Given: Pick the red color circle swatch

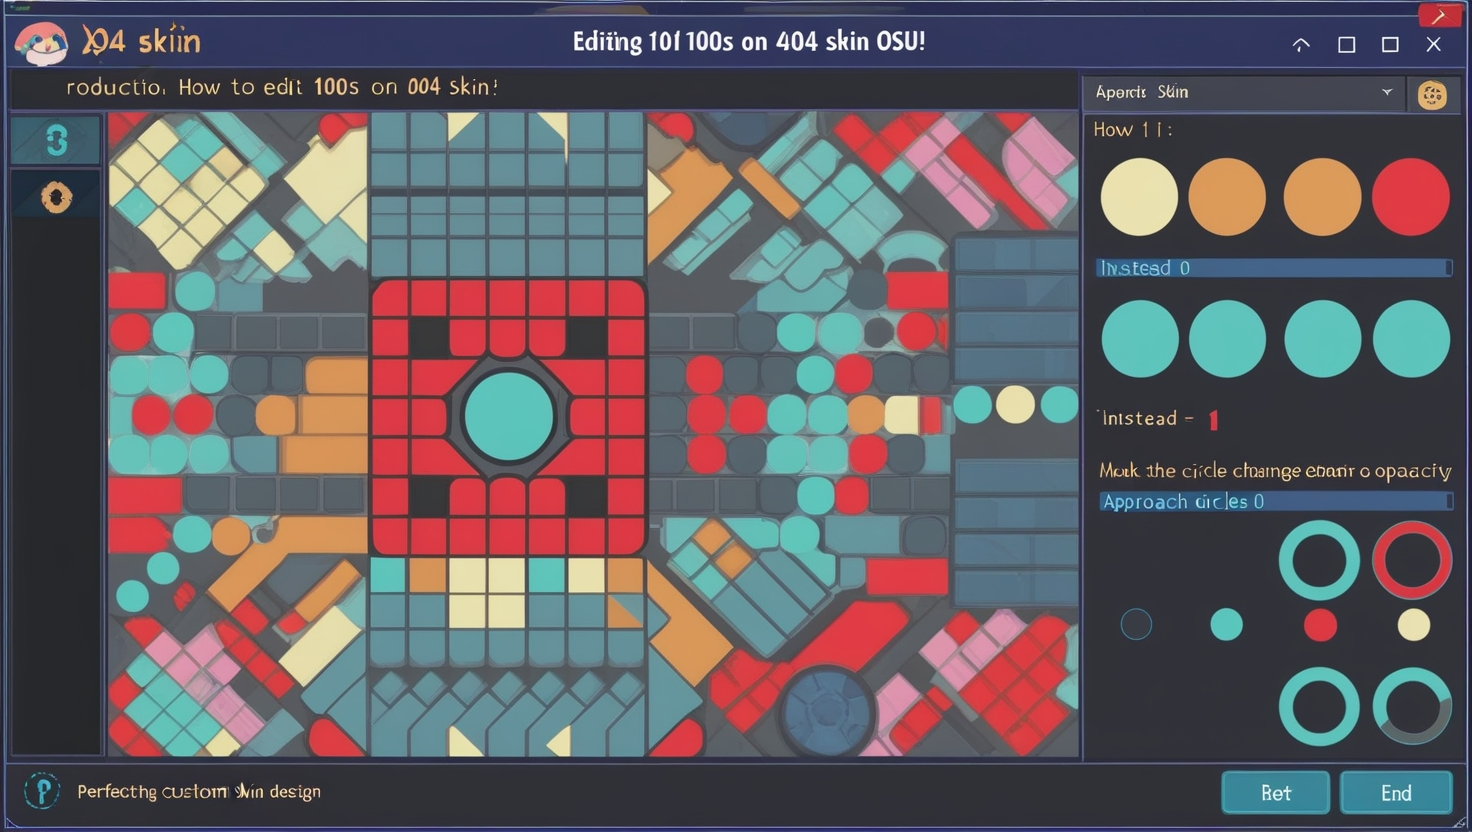Looking at the screenshot, I should (1411, 197).
